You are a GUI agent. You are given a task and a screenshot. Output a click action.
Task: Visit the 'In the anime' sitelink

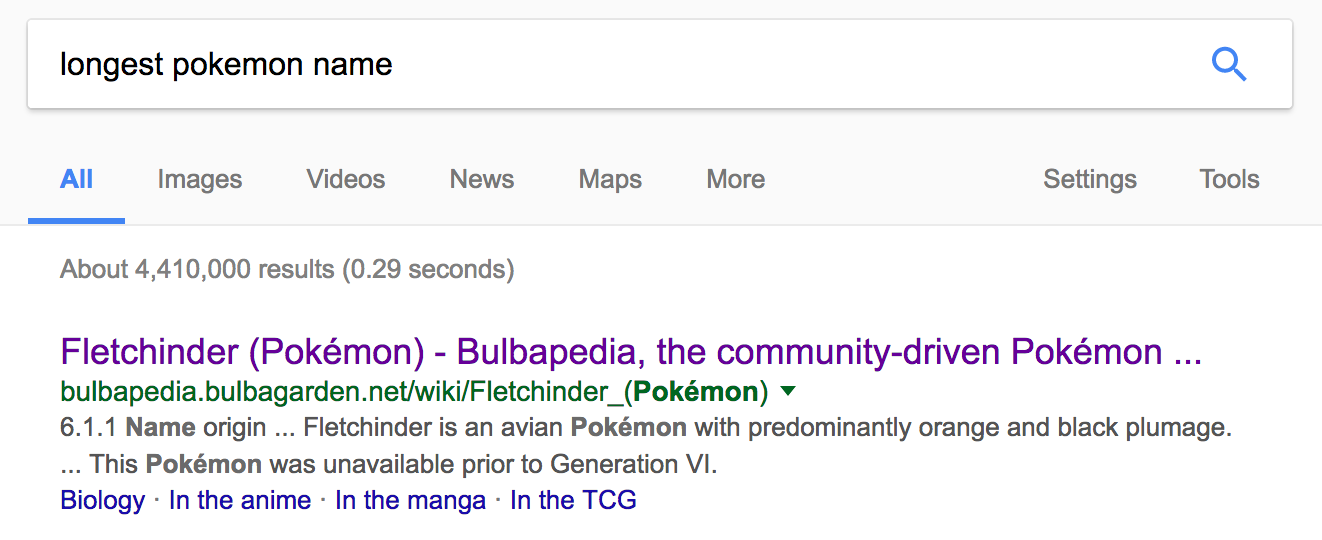click(x=240, y=500)
